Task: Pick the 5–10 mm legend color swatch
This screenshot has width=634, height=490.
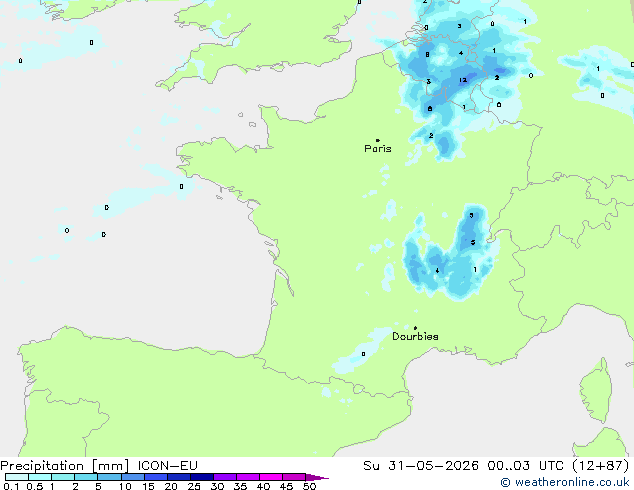Action: click(x=109, y=477)
